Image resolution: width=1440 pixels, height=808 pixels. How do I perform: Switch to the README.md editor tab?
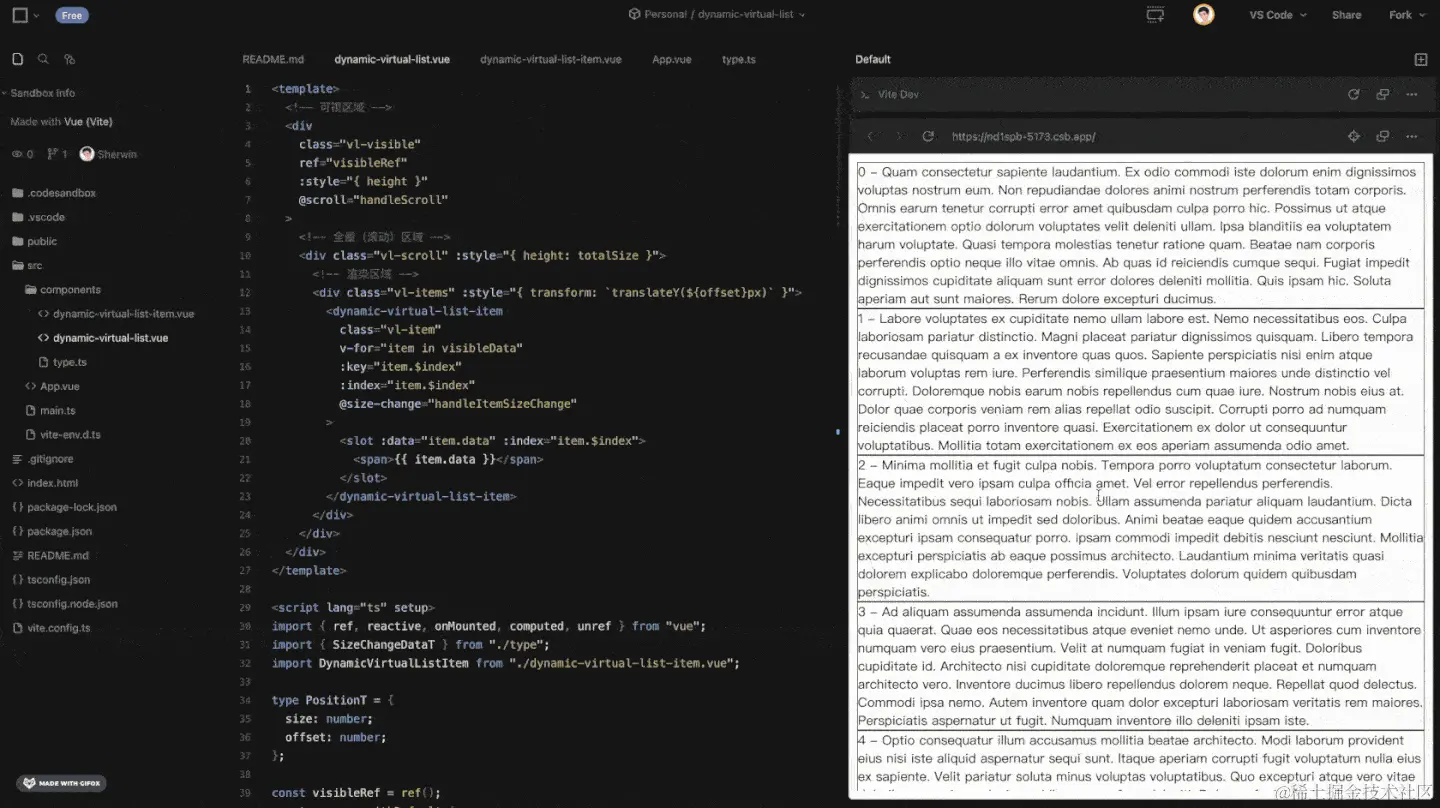coord(273,59)
